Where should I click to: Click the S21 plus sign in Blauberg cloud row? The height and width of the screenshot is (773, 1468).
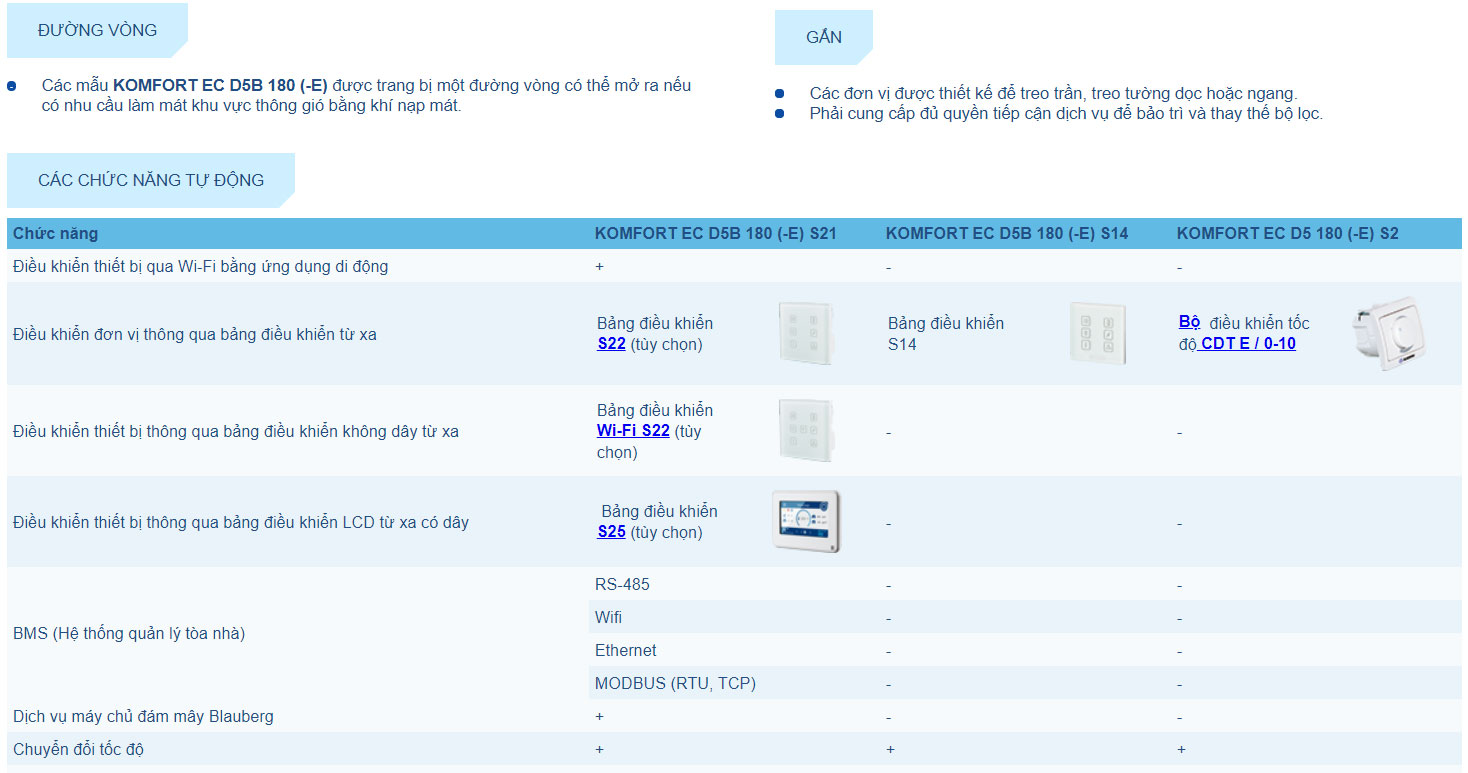599,716
